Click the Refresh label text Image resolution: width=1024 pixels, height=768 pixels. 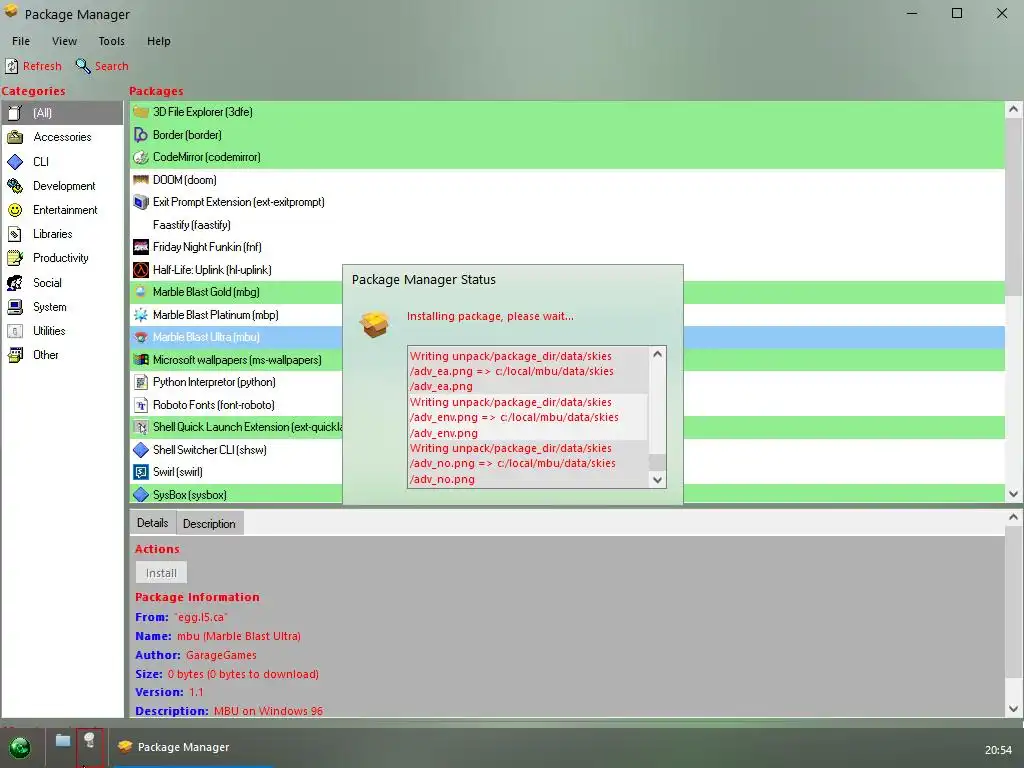(42, 66)
